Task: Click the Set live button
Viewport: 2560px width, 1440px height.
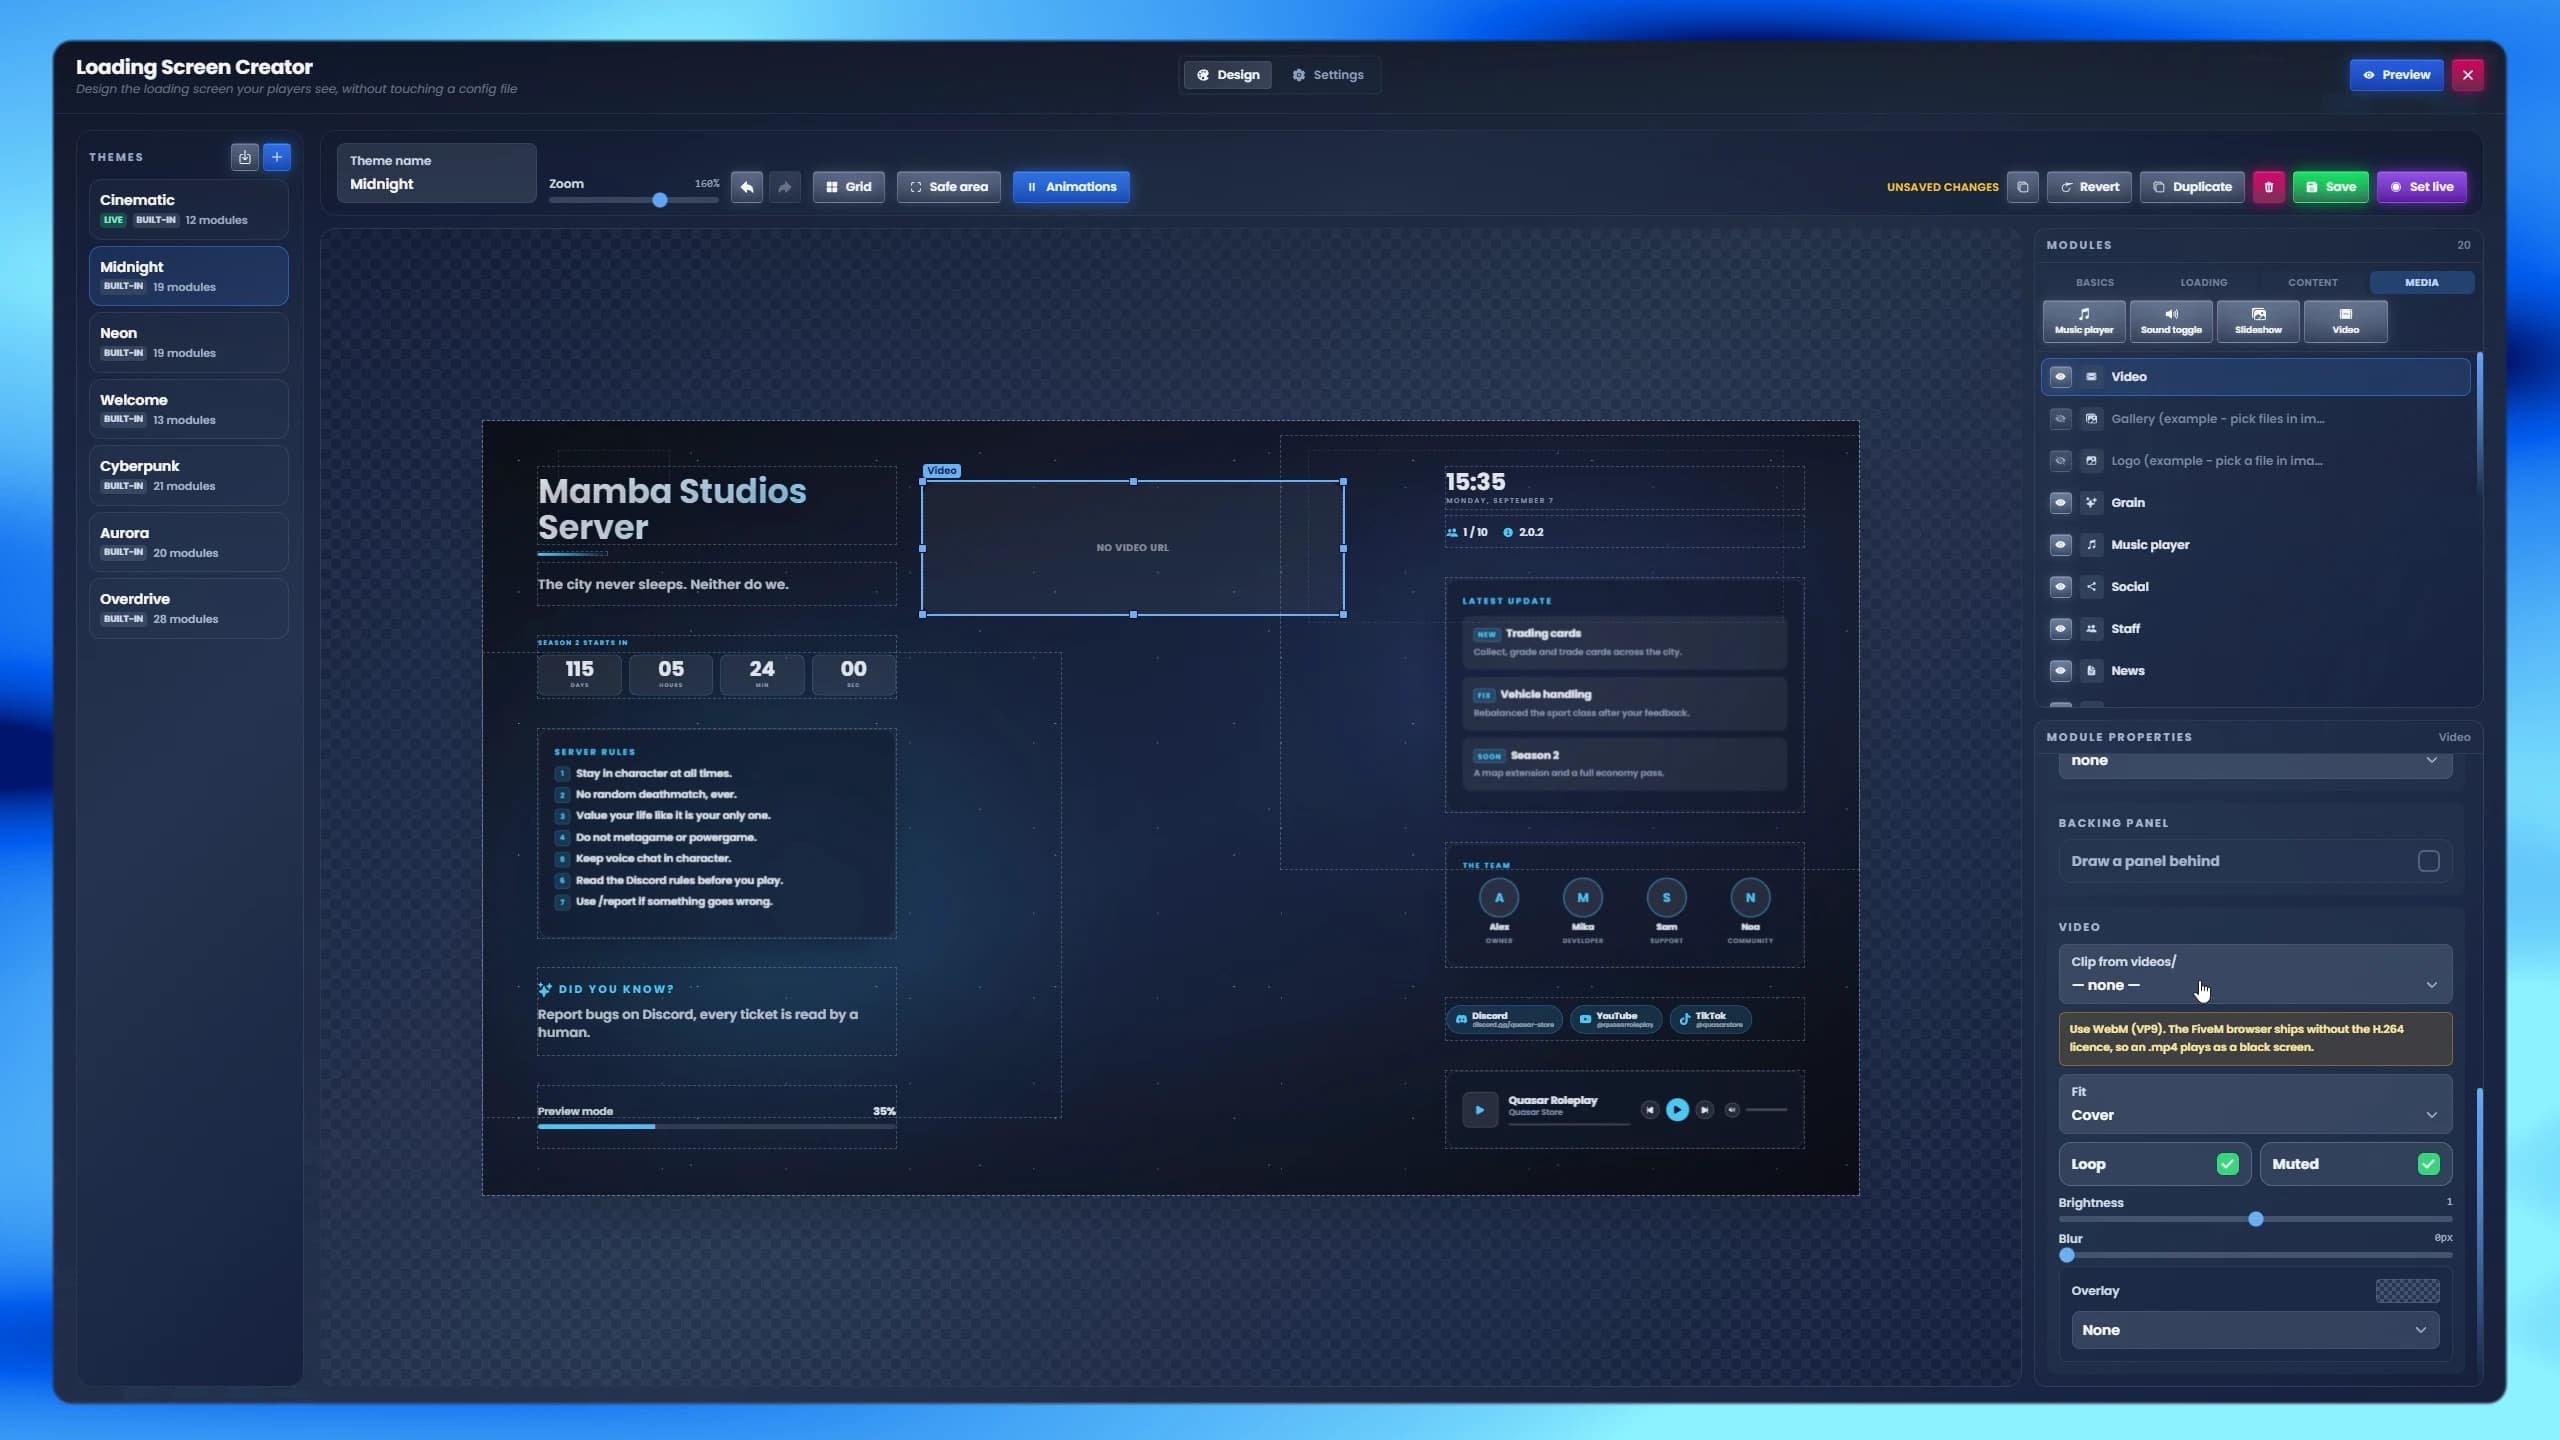Action: (x=2421, y=187)
